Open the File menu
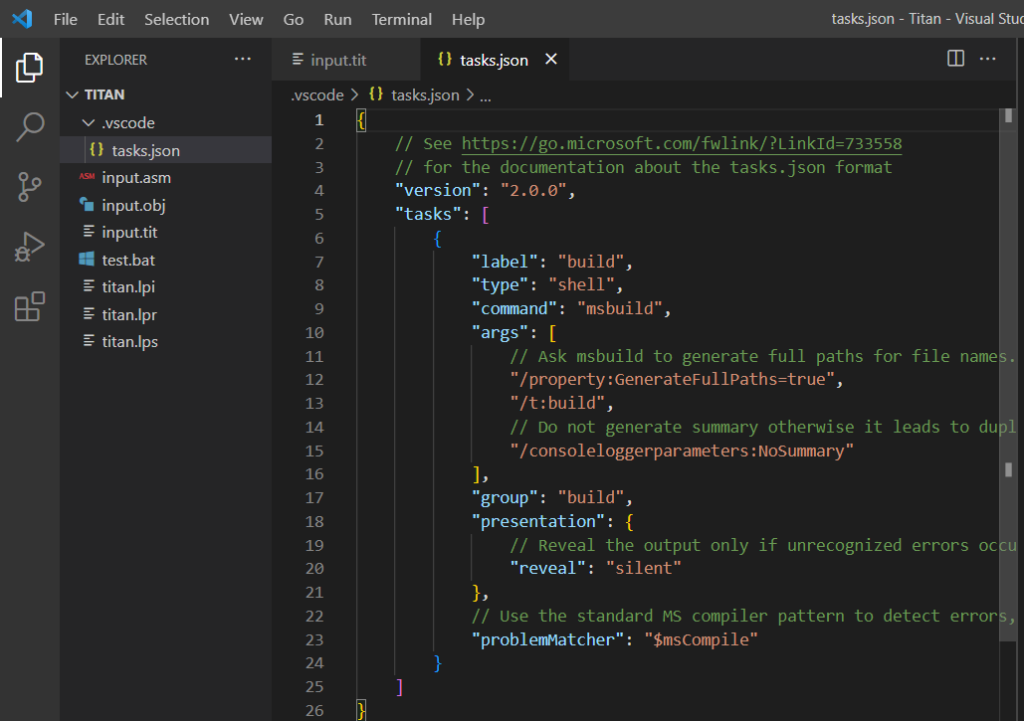This screenshot has width=1024, height=721. 65,20
